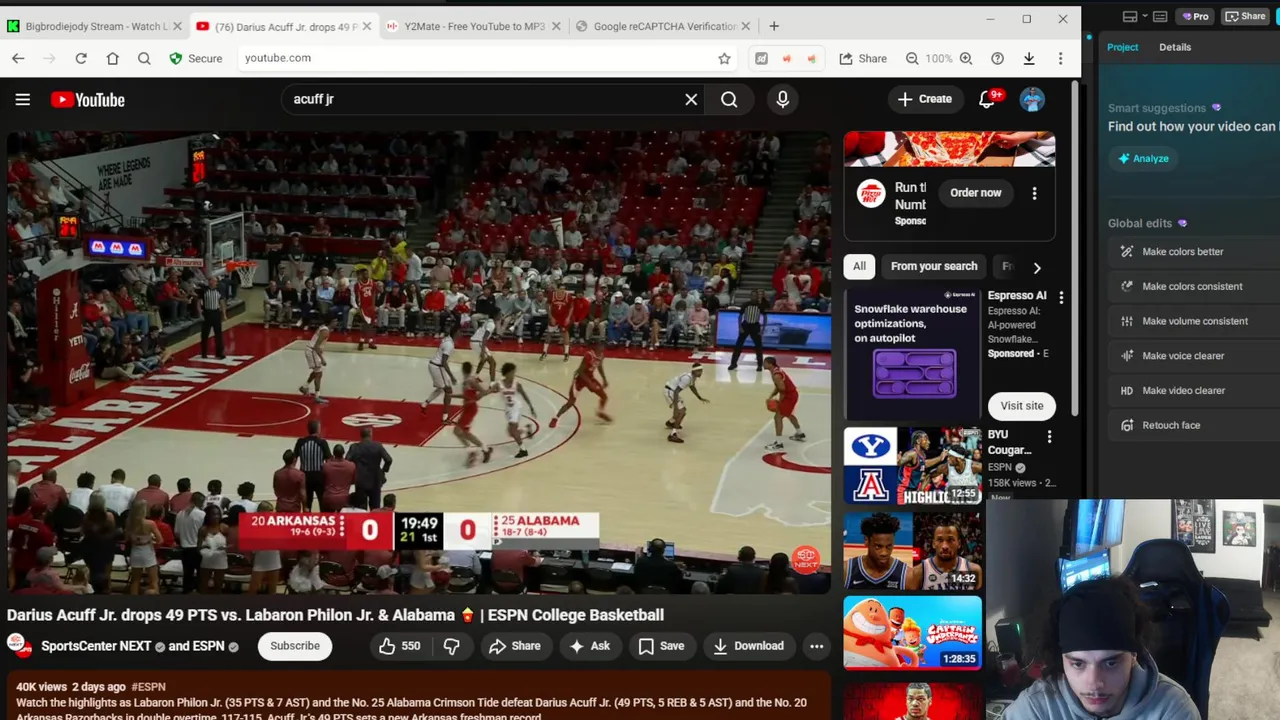Image resolution: width=1280 pixels, height=720 pixels.
Task: Click the Analyze button in the editor
Action: (x=1143, y=158)
